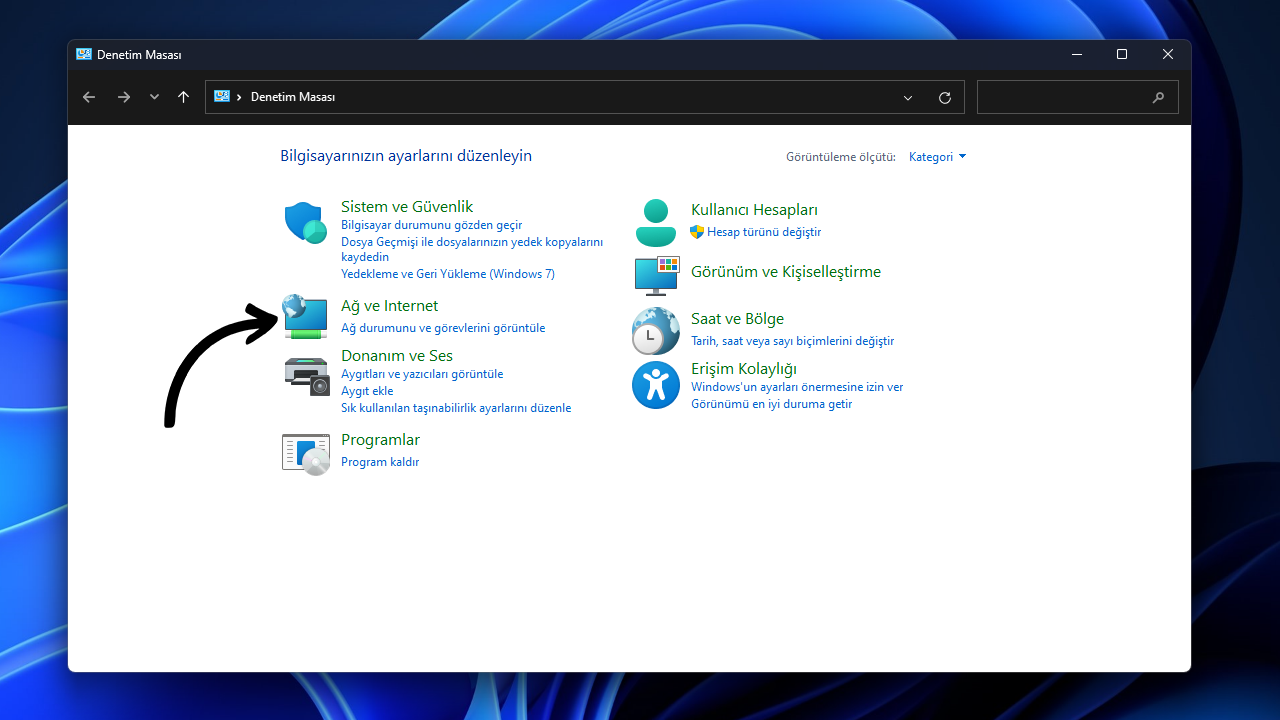Viewport: 1280px width, 720px height.
Task: Open Ağ ve Internet category heading
Action: 389,306
